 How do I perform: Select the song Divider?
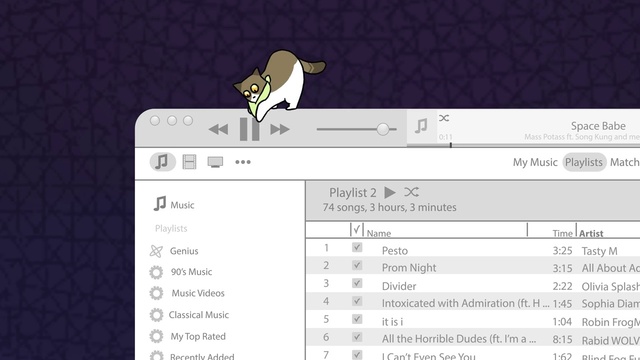click(399, 286)
